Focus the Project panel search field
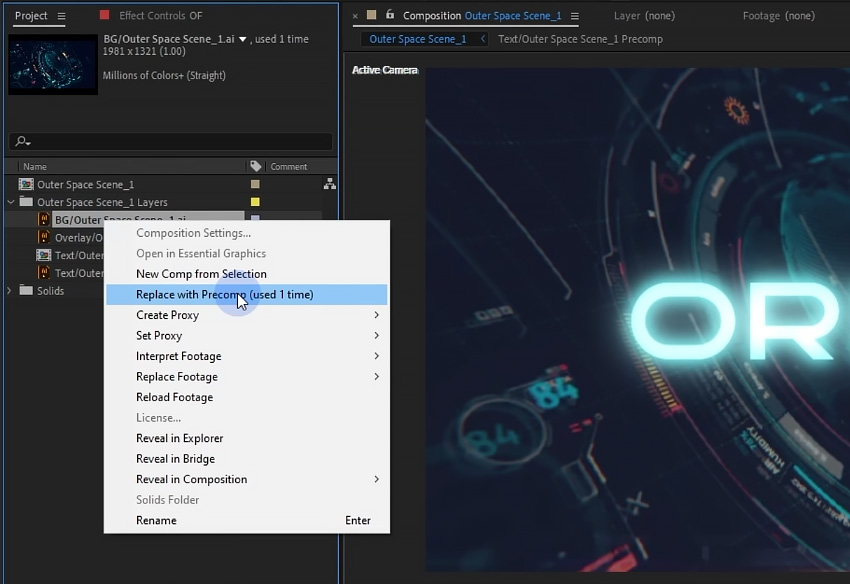850x584 pixels. pyautogui.click(x=170, y=142)
